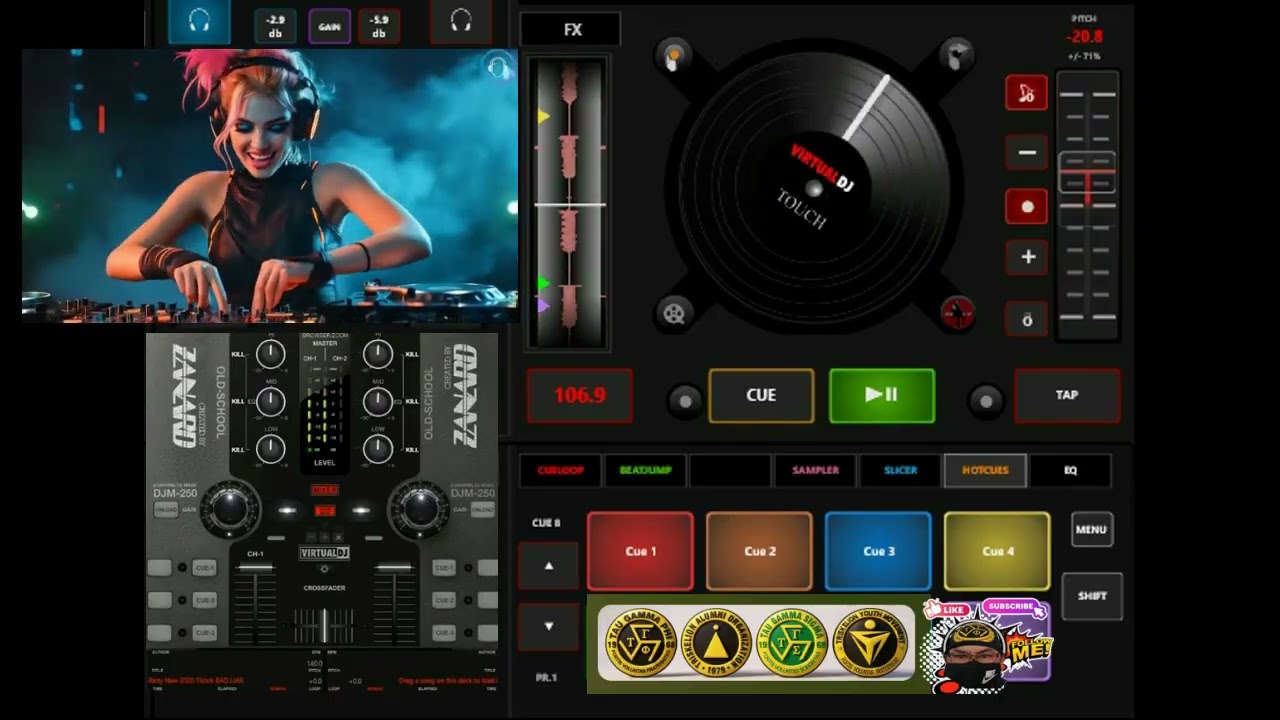Click the red scratch DJ icon
Viewport: 1280px width, 720px height.
click(x=957, y=314)
